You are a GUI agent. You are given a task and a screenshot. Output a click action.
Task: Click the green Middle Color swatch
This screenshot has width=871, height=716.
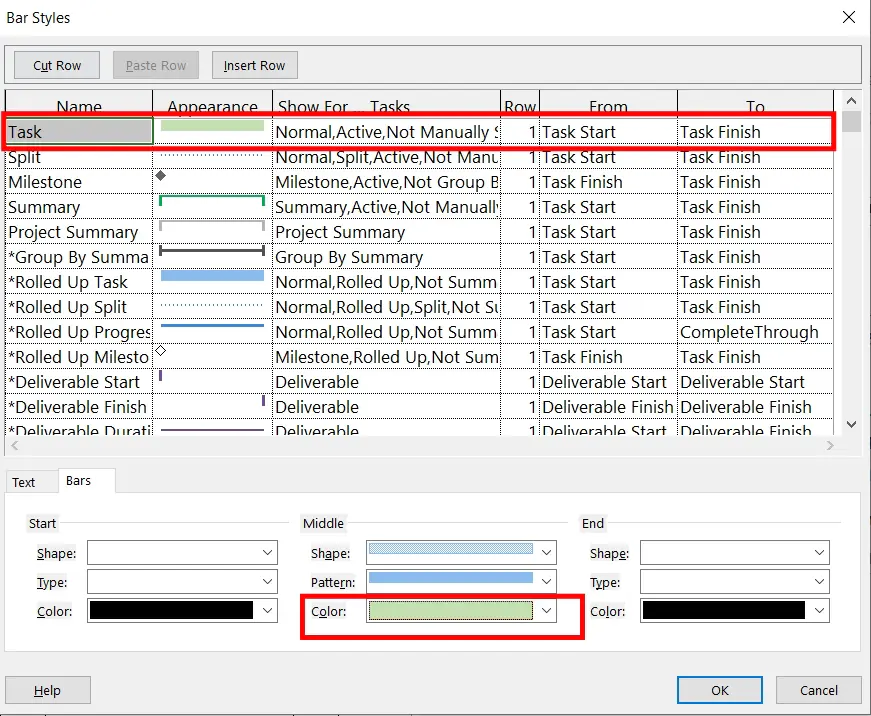pos(450,610)
